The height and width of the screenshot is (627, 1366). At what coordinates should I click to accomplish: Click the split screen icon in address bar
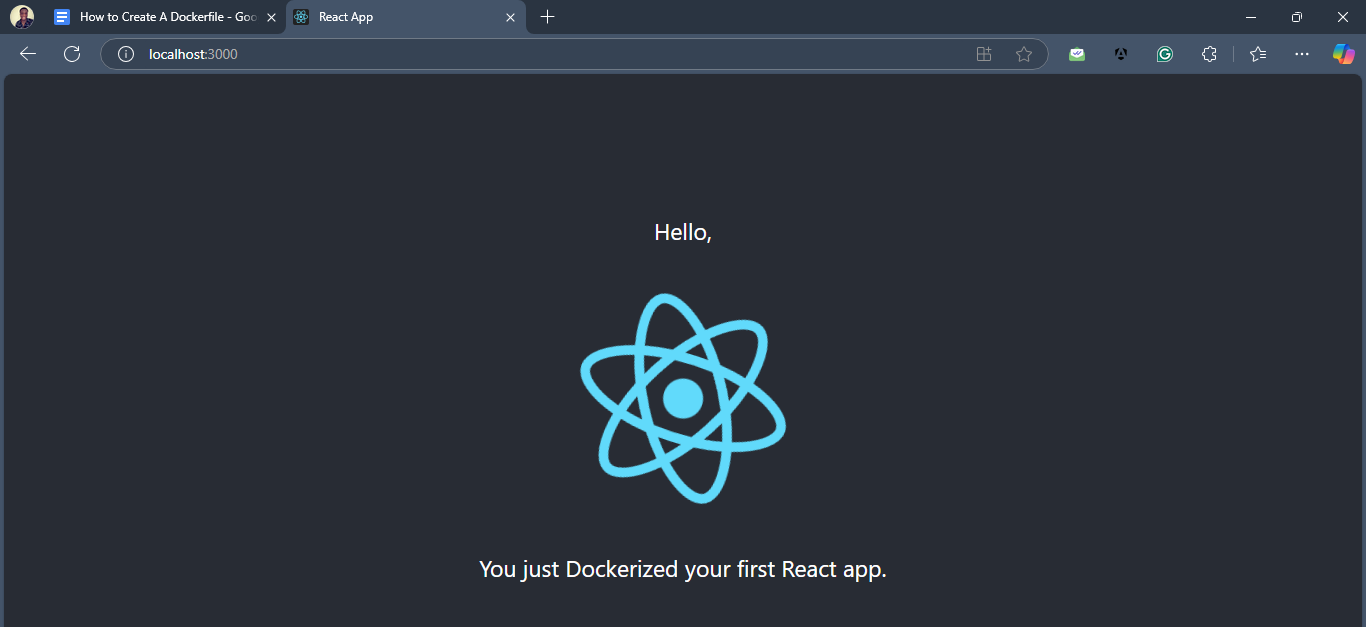click(x=984, y=54)
